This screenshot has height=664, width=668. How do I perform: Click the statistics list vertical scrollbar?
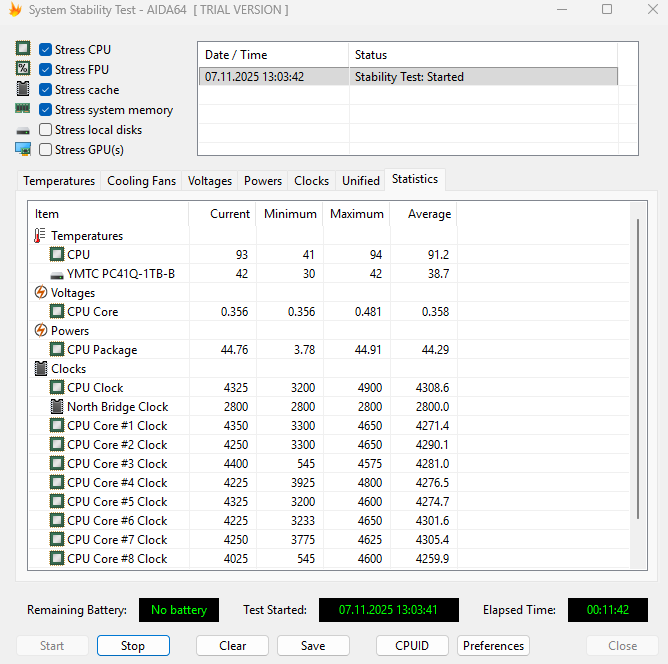coord(638,369)
